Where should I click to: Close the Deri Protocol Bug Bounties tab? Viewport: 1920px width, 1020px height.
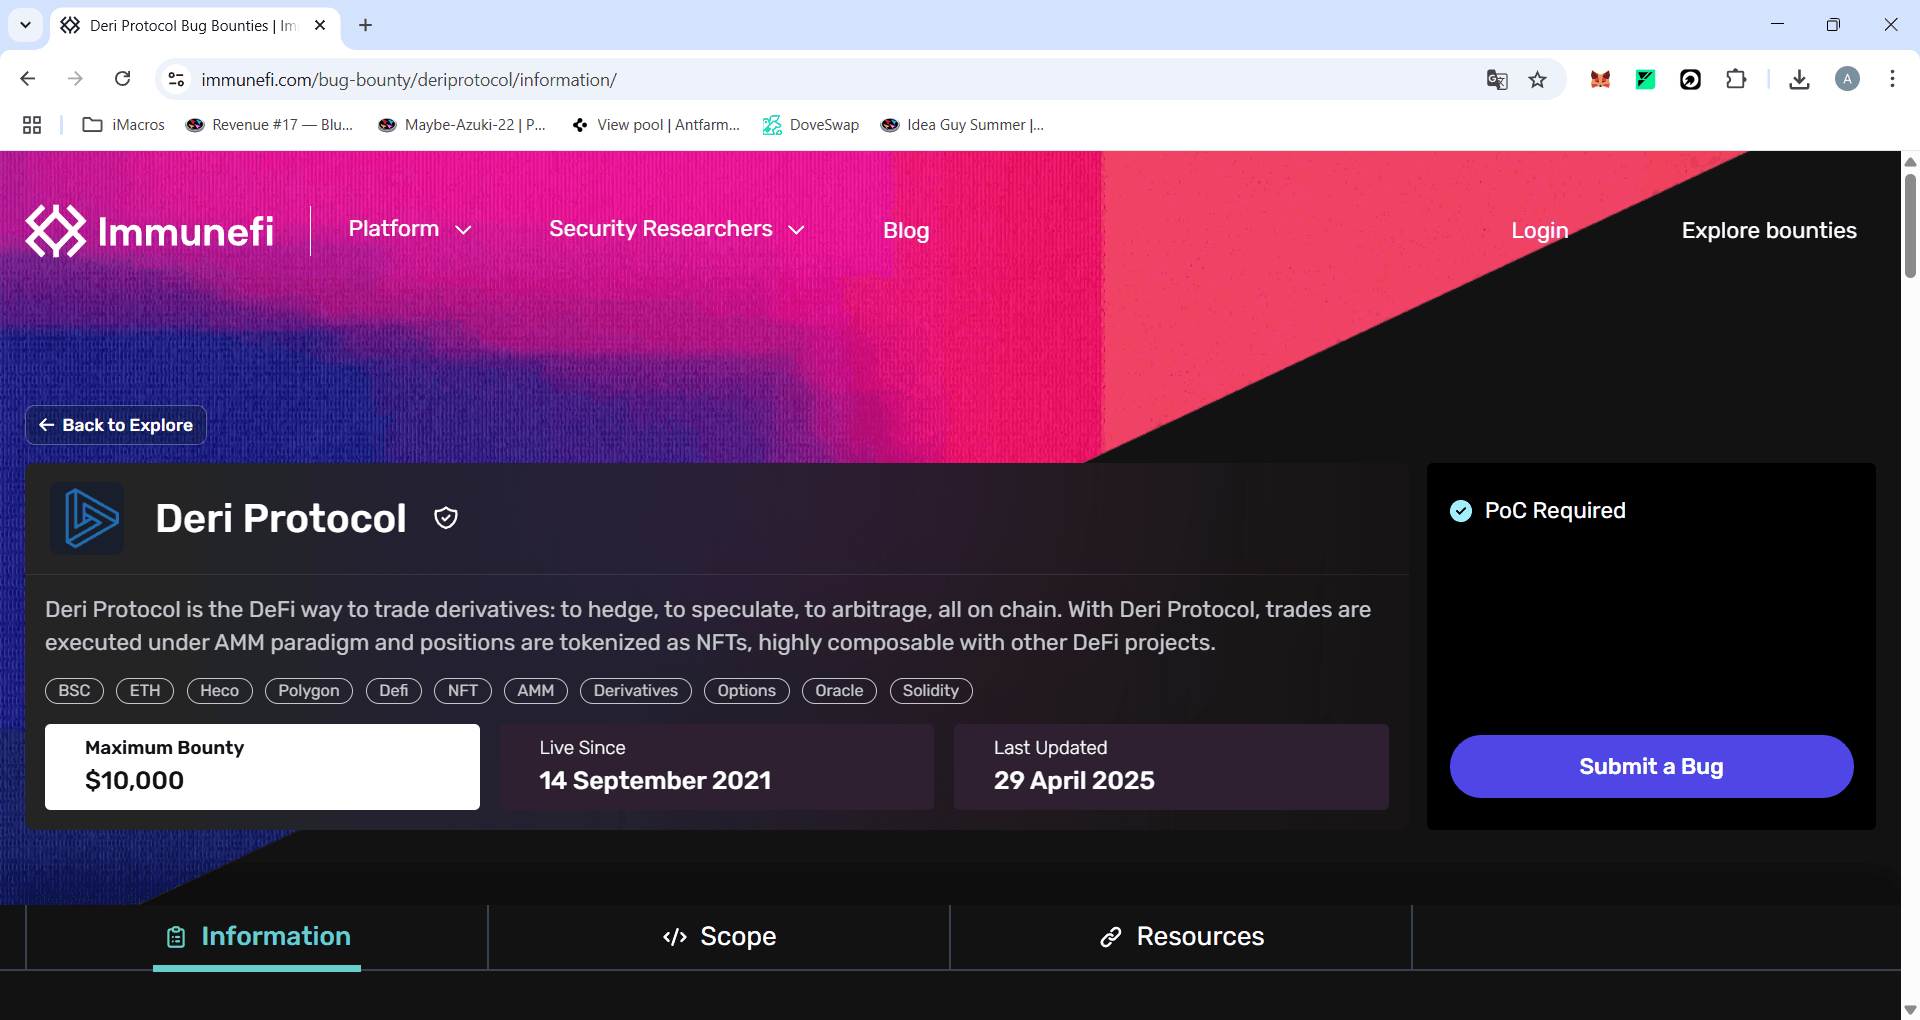320,25
